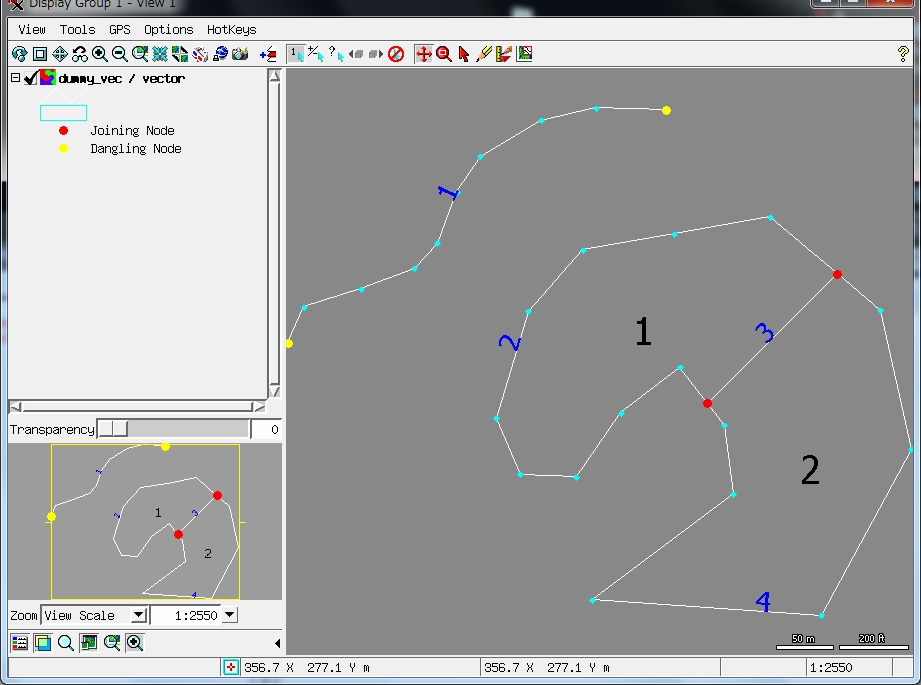Click the Zoom In magnifier icon
This screenshot has height=685, width=921.
(99, 54)
